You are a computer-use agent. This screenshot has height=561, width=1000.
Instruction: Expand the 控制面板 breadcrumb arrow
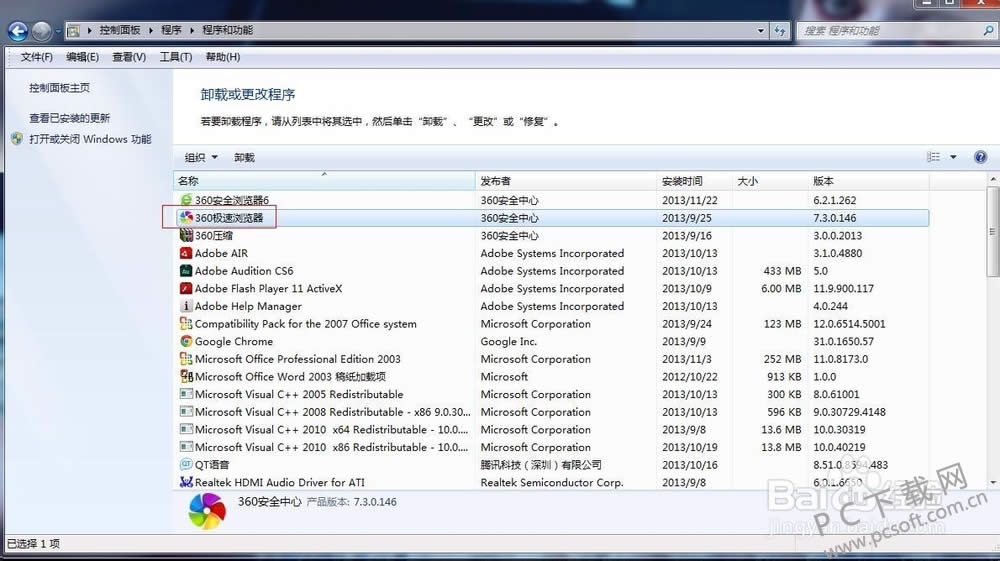[151, 30]
